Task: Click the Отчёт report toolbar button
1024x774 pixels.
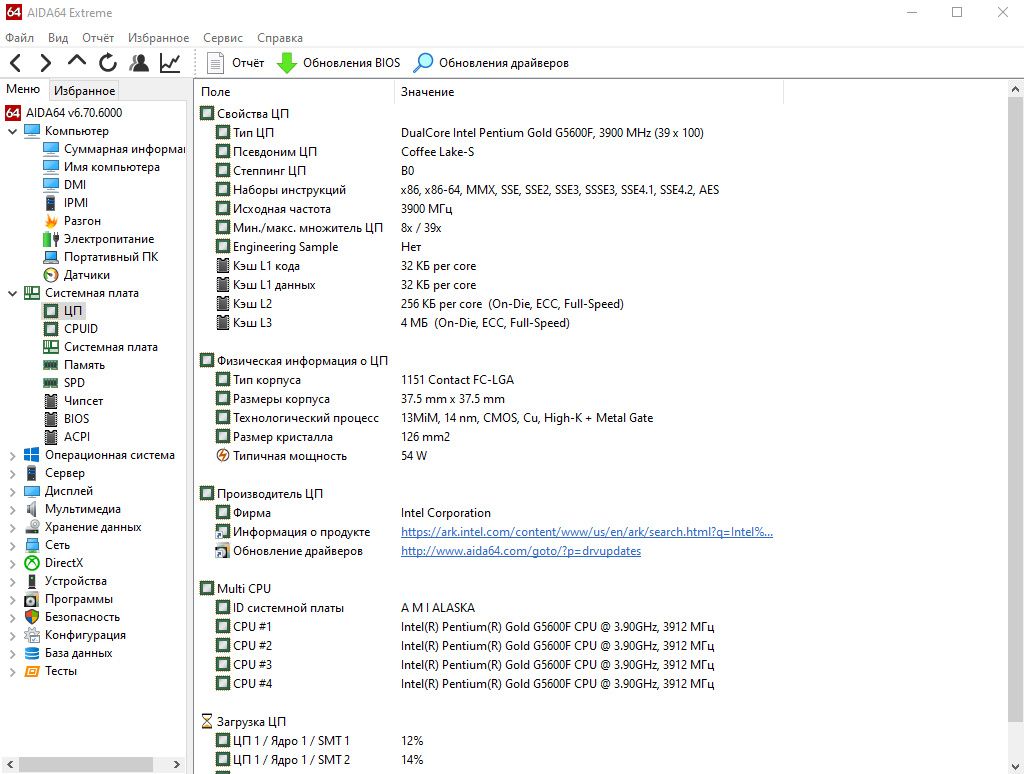Action: [235, 63]
